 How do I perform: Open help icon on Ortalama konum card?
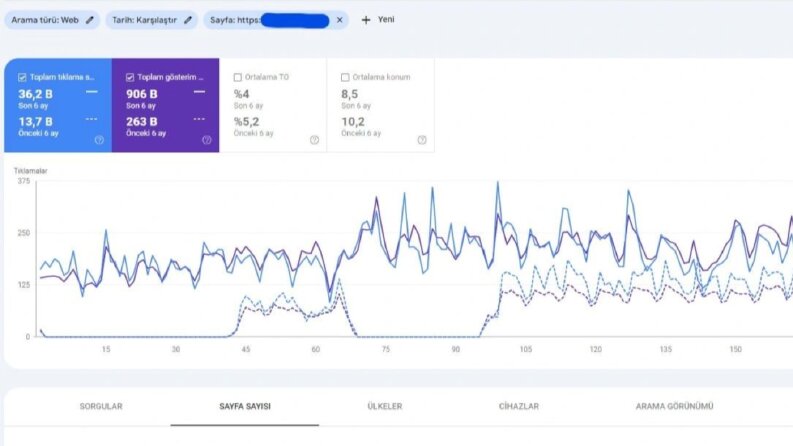tap(422, 140)
